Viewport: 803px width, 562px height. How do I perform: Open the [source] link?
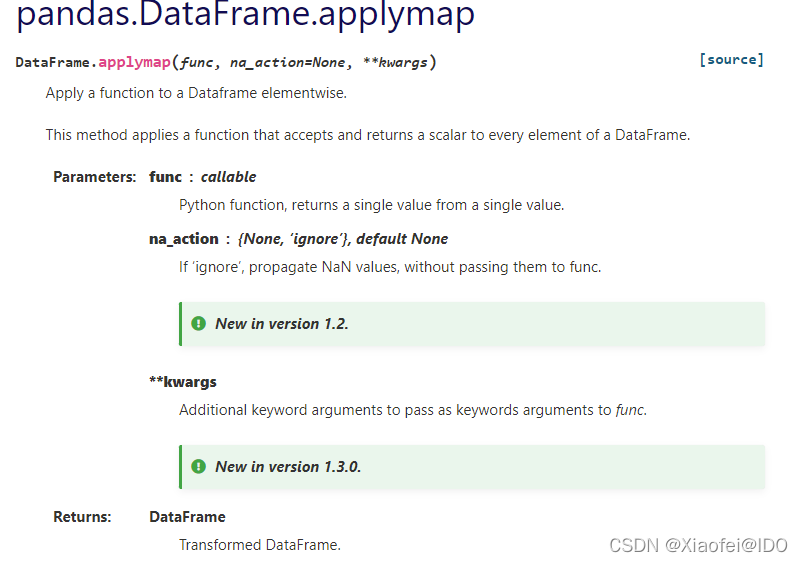(731, 60)
